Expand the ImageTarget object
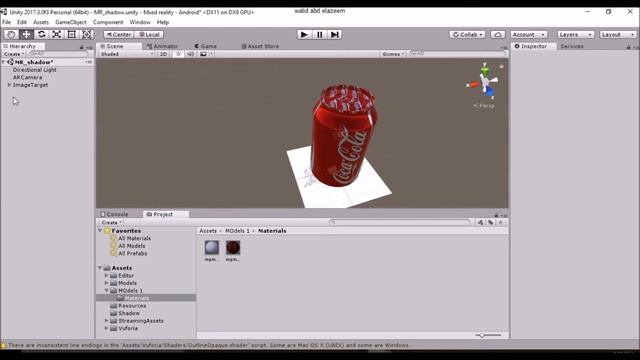The height and width of the screenshot is (360, 640). 9,85
